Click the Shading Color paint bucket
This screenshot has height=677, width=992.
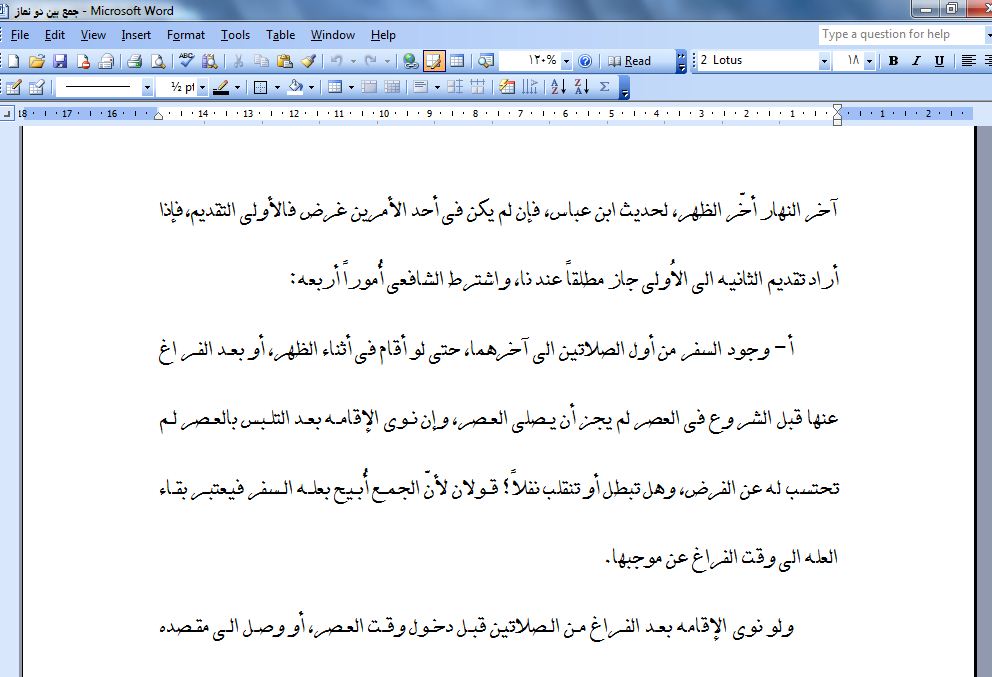pos(295,87)
